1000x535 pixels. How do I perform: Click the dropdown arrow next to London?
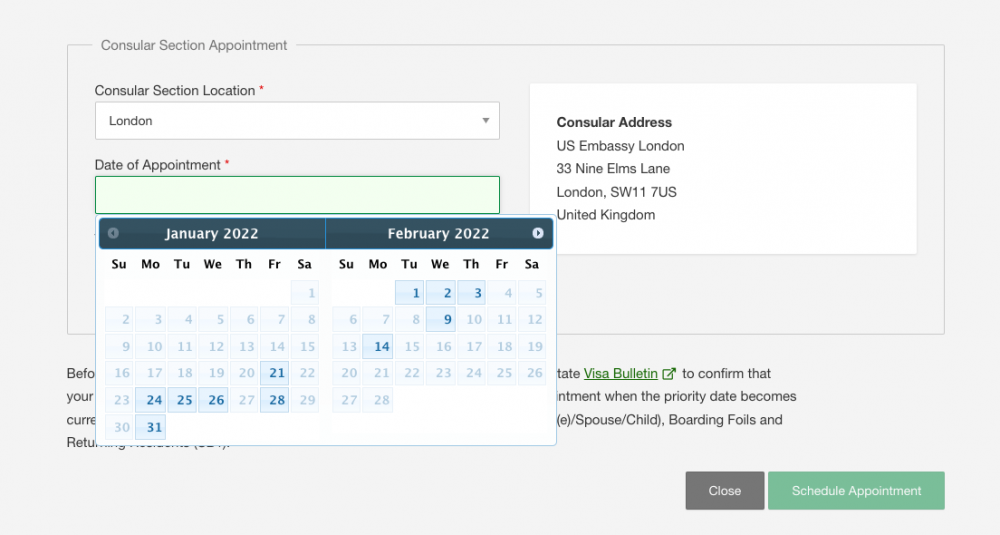(486, 121)
